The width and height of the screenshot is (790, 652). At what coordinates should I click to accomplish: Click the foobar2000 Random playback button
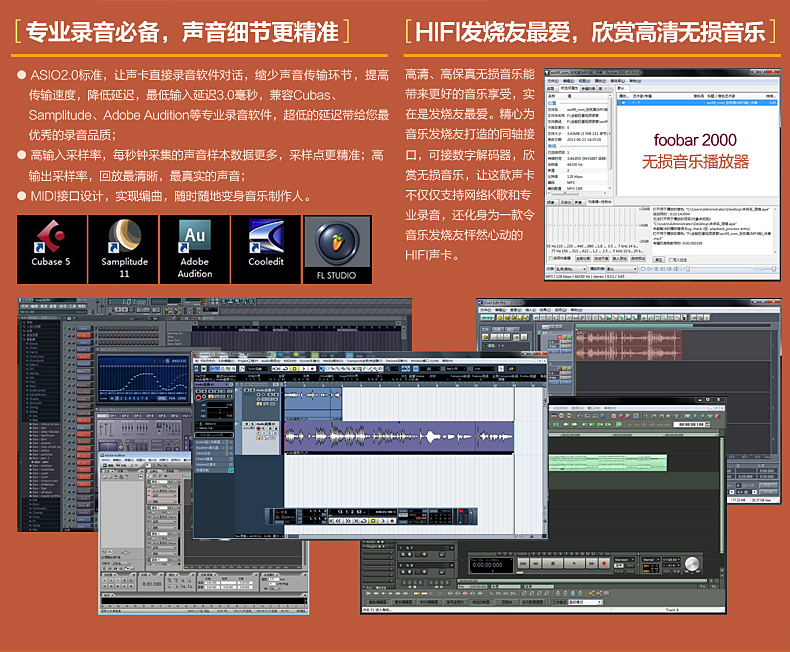(676, 269)
